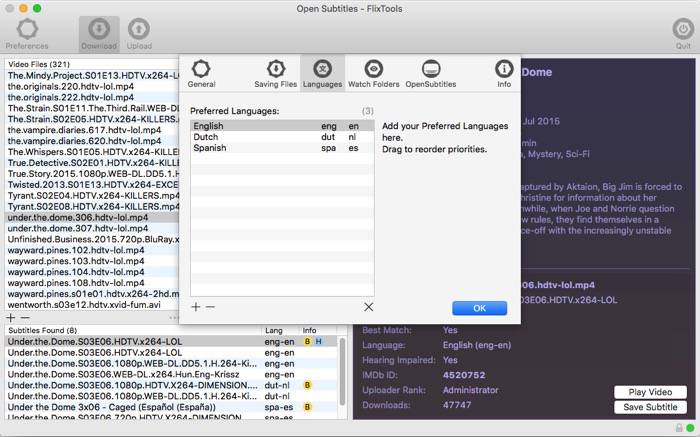700x437 pixels.
Task: Click the IMDb ID 4520752 link
Action: click(x=464, y=375)
